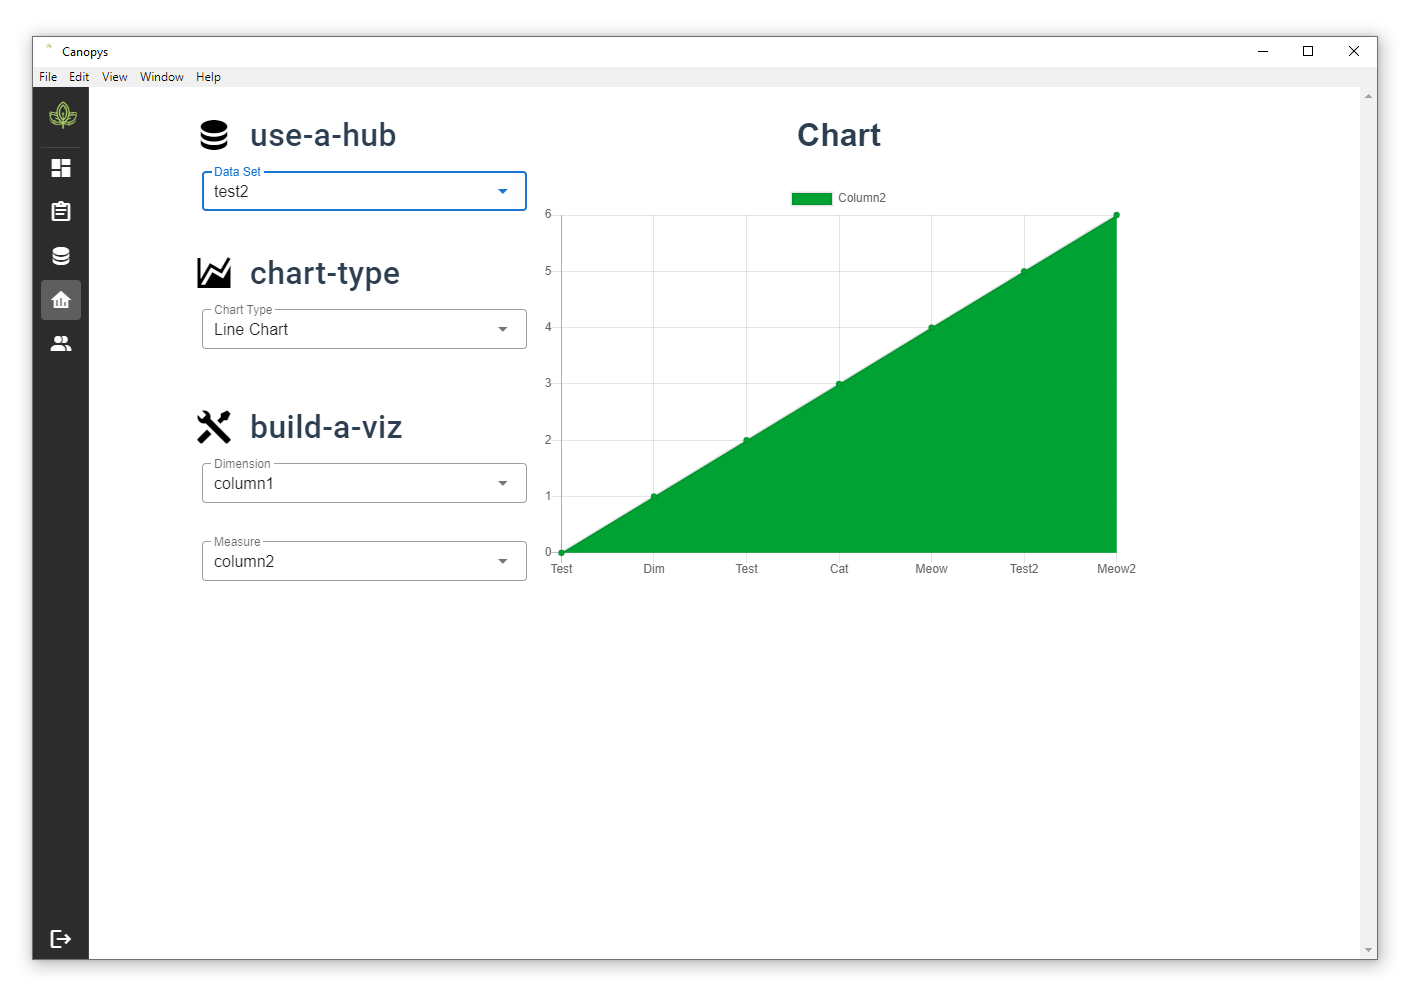Select the chart-house icon in sidebar
This screenshot has width=1425, height=993.
point(61,300)
